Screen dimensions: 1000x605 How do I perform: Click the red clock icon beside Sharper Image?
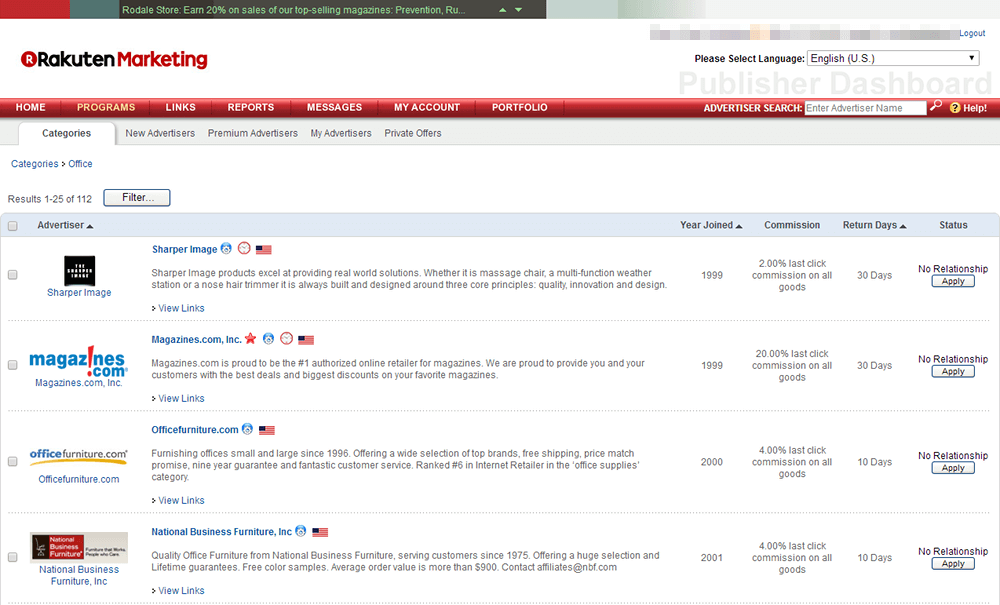coord(244,248)
